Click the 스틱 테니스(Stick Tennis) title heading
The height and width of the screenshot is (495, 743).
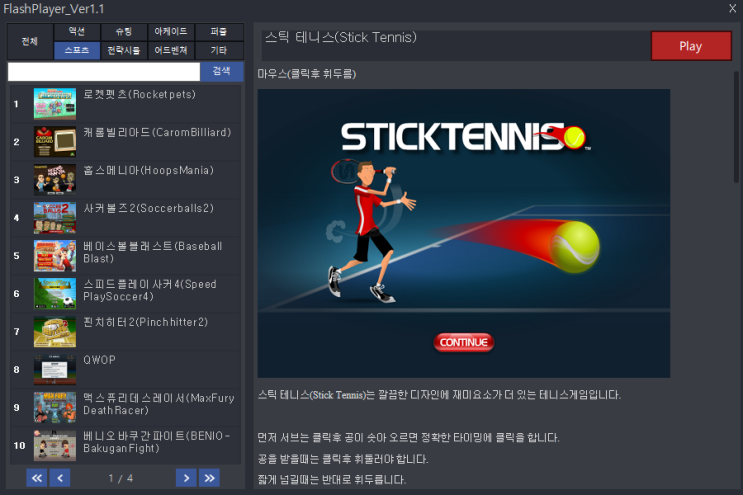pyautogui.click(x=341, y=37)
